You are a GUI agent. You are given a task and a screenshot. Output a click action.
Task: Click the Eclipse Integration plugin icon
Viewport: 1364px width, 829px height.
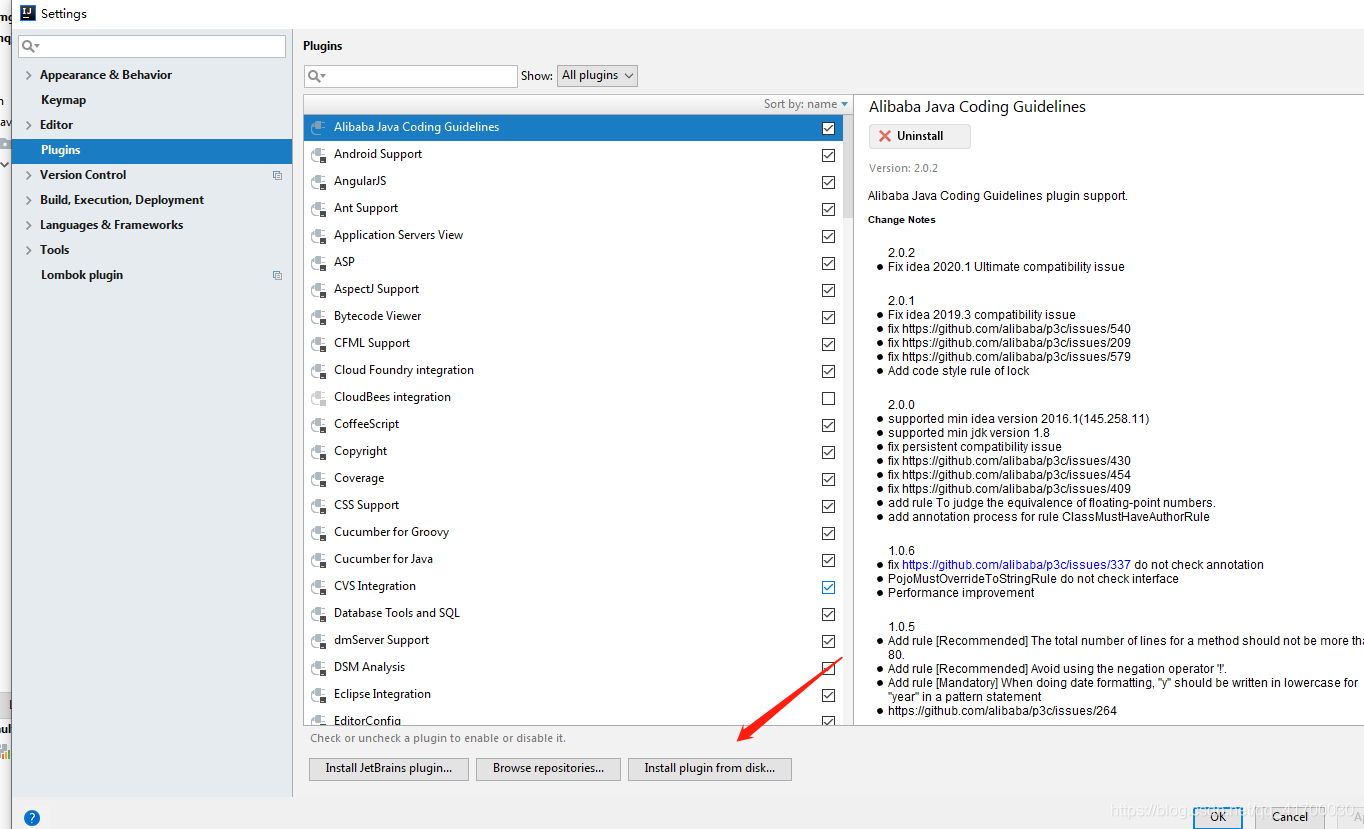pos(319,695)
